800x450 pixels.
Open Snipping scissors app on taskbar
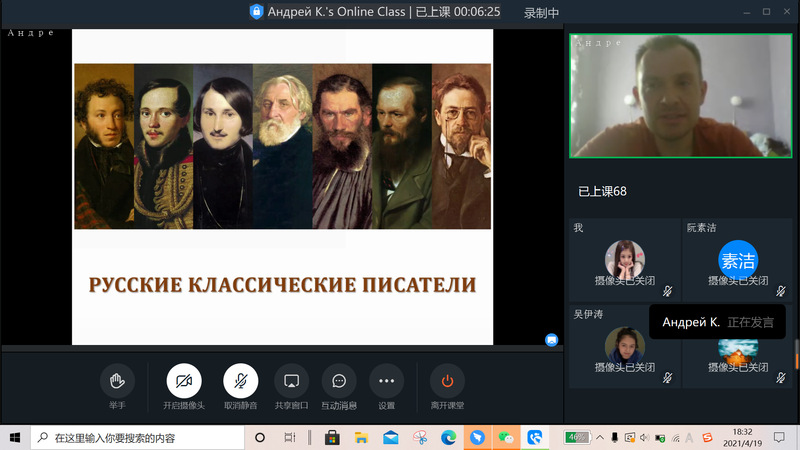coord(420,438)
